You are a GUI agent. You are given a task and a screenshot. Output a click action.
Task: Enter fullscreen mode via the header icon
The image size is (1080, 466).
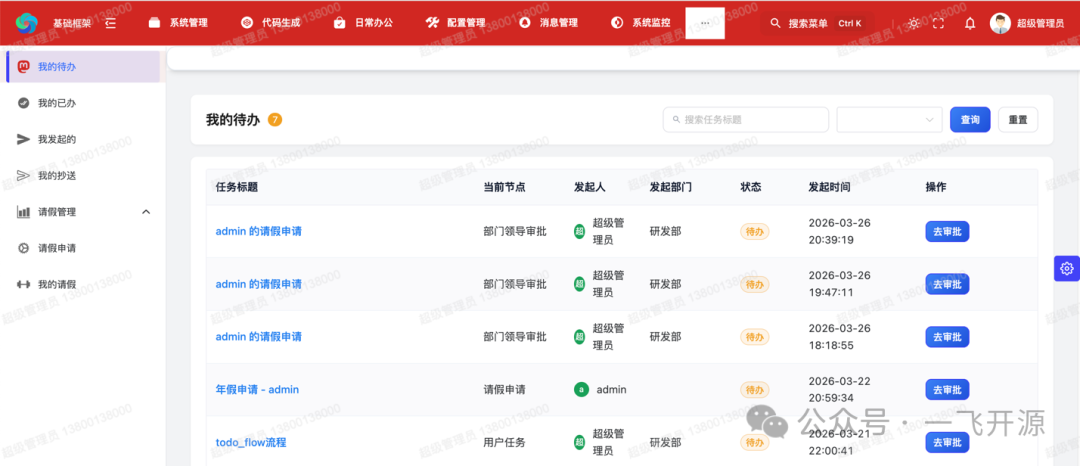click(938, 23)
